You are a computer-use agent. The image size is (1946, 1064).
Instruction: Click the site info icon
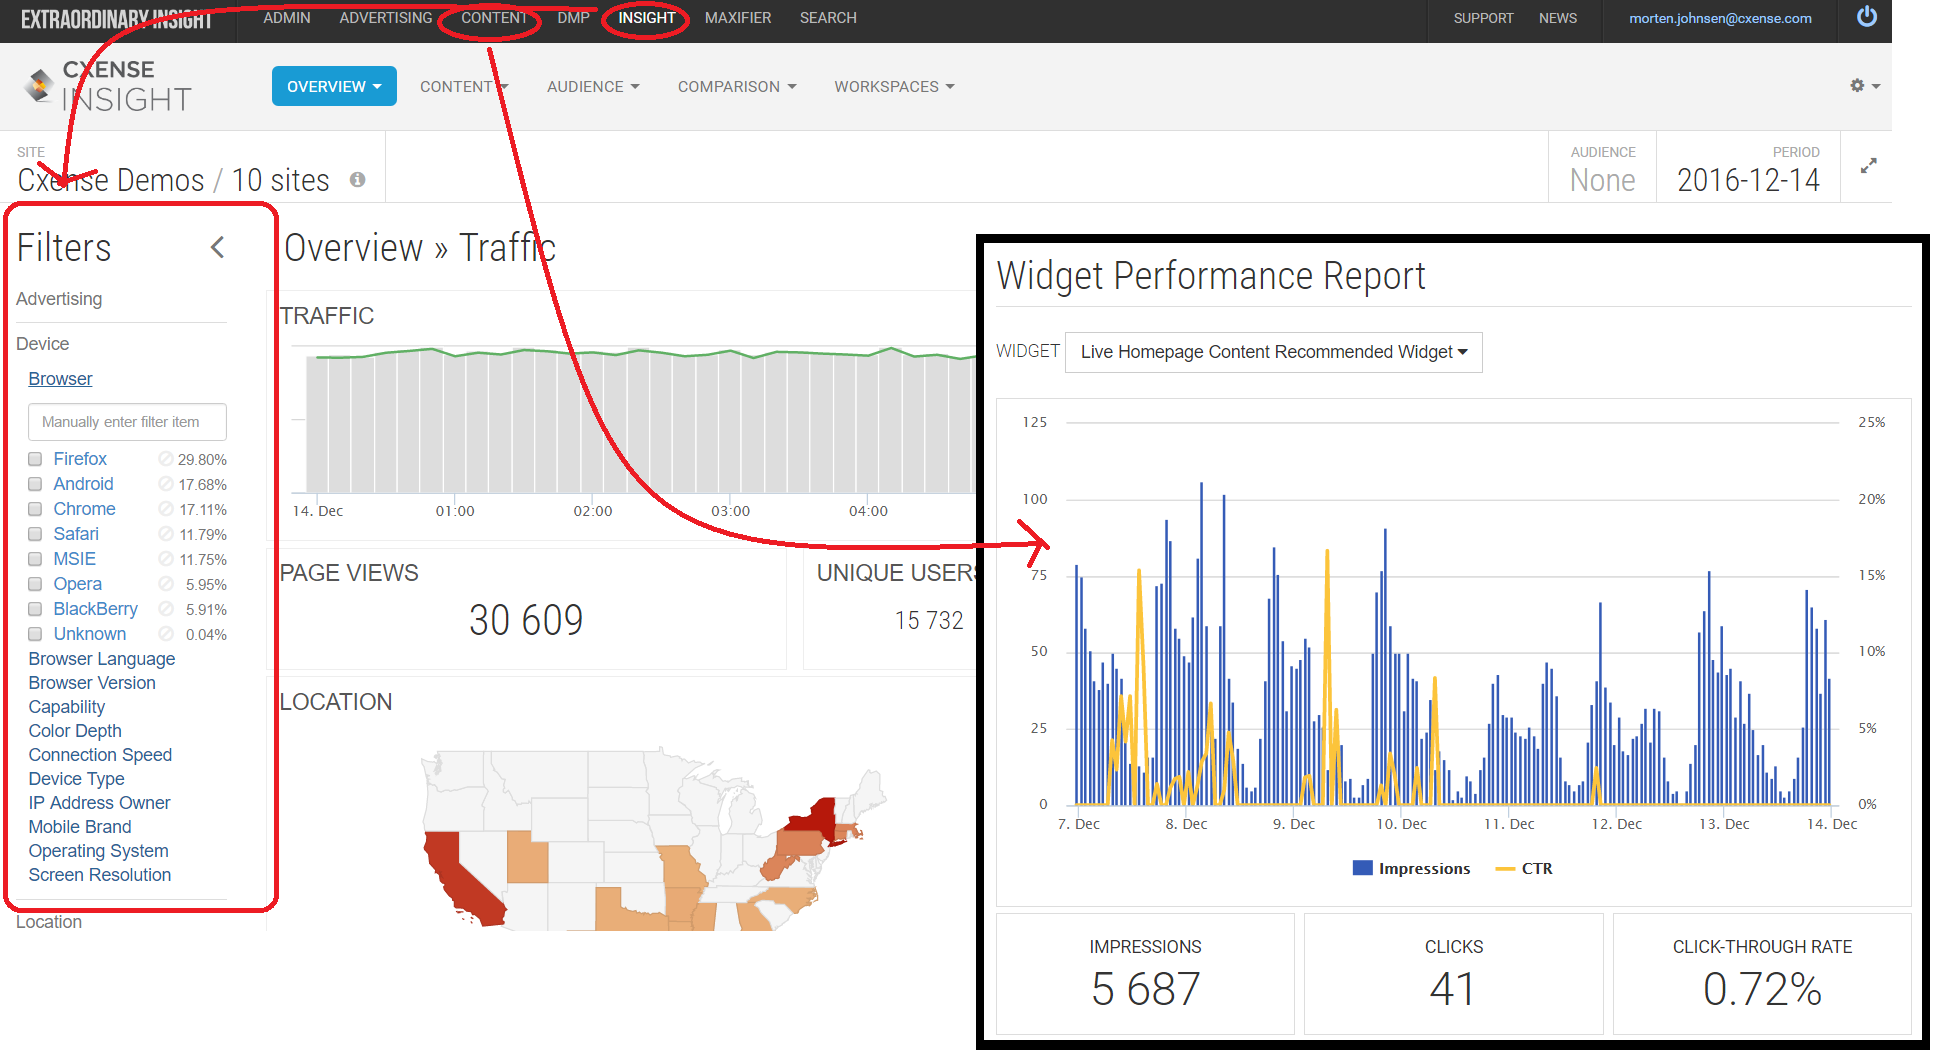tap(357, 180)
